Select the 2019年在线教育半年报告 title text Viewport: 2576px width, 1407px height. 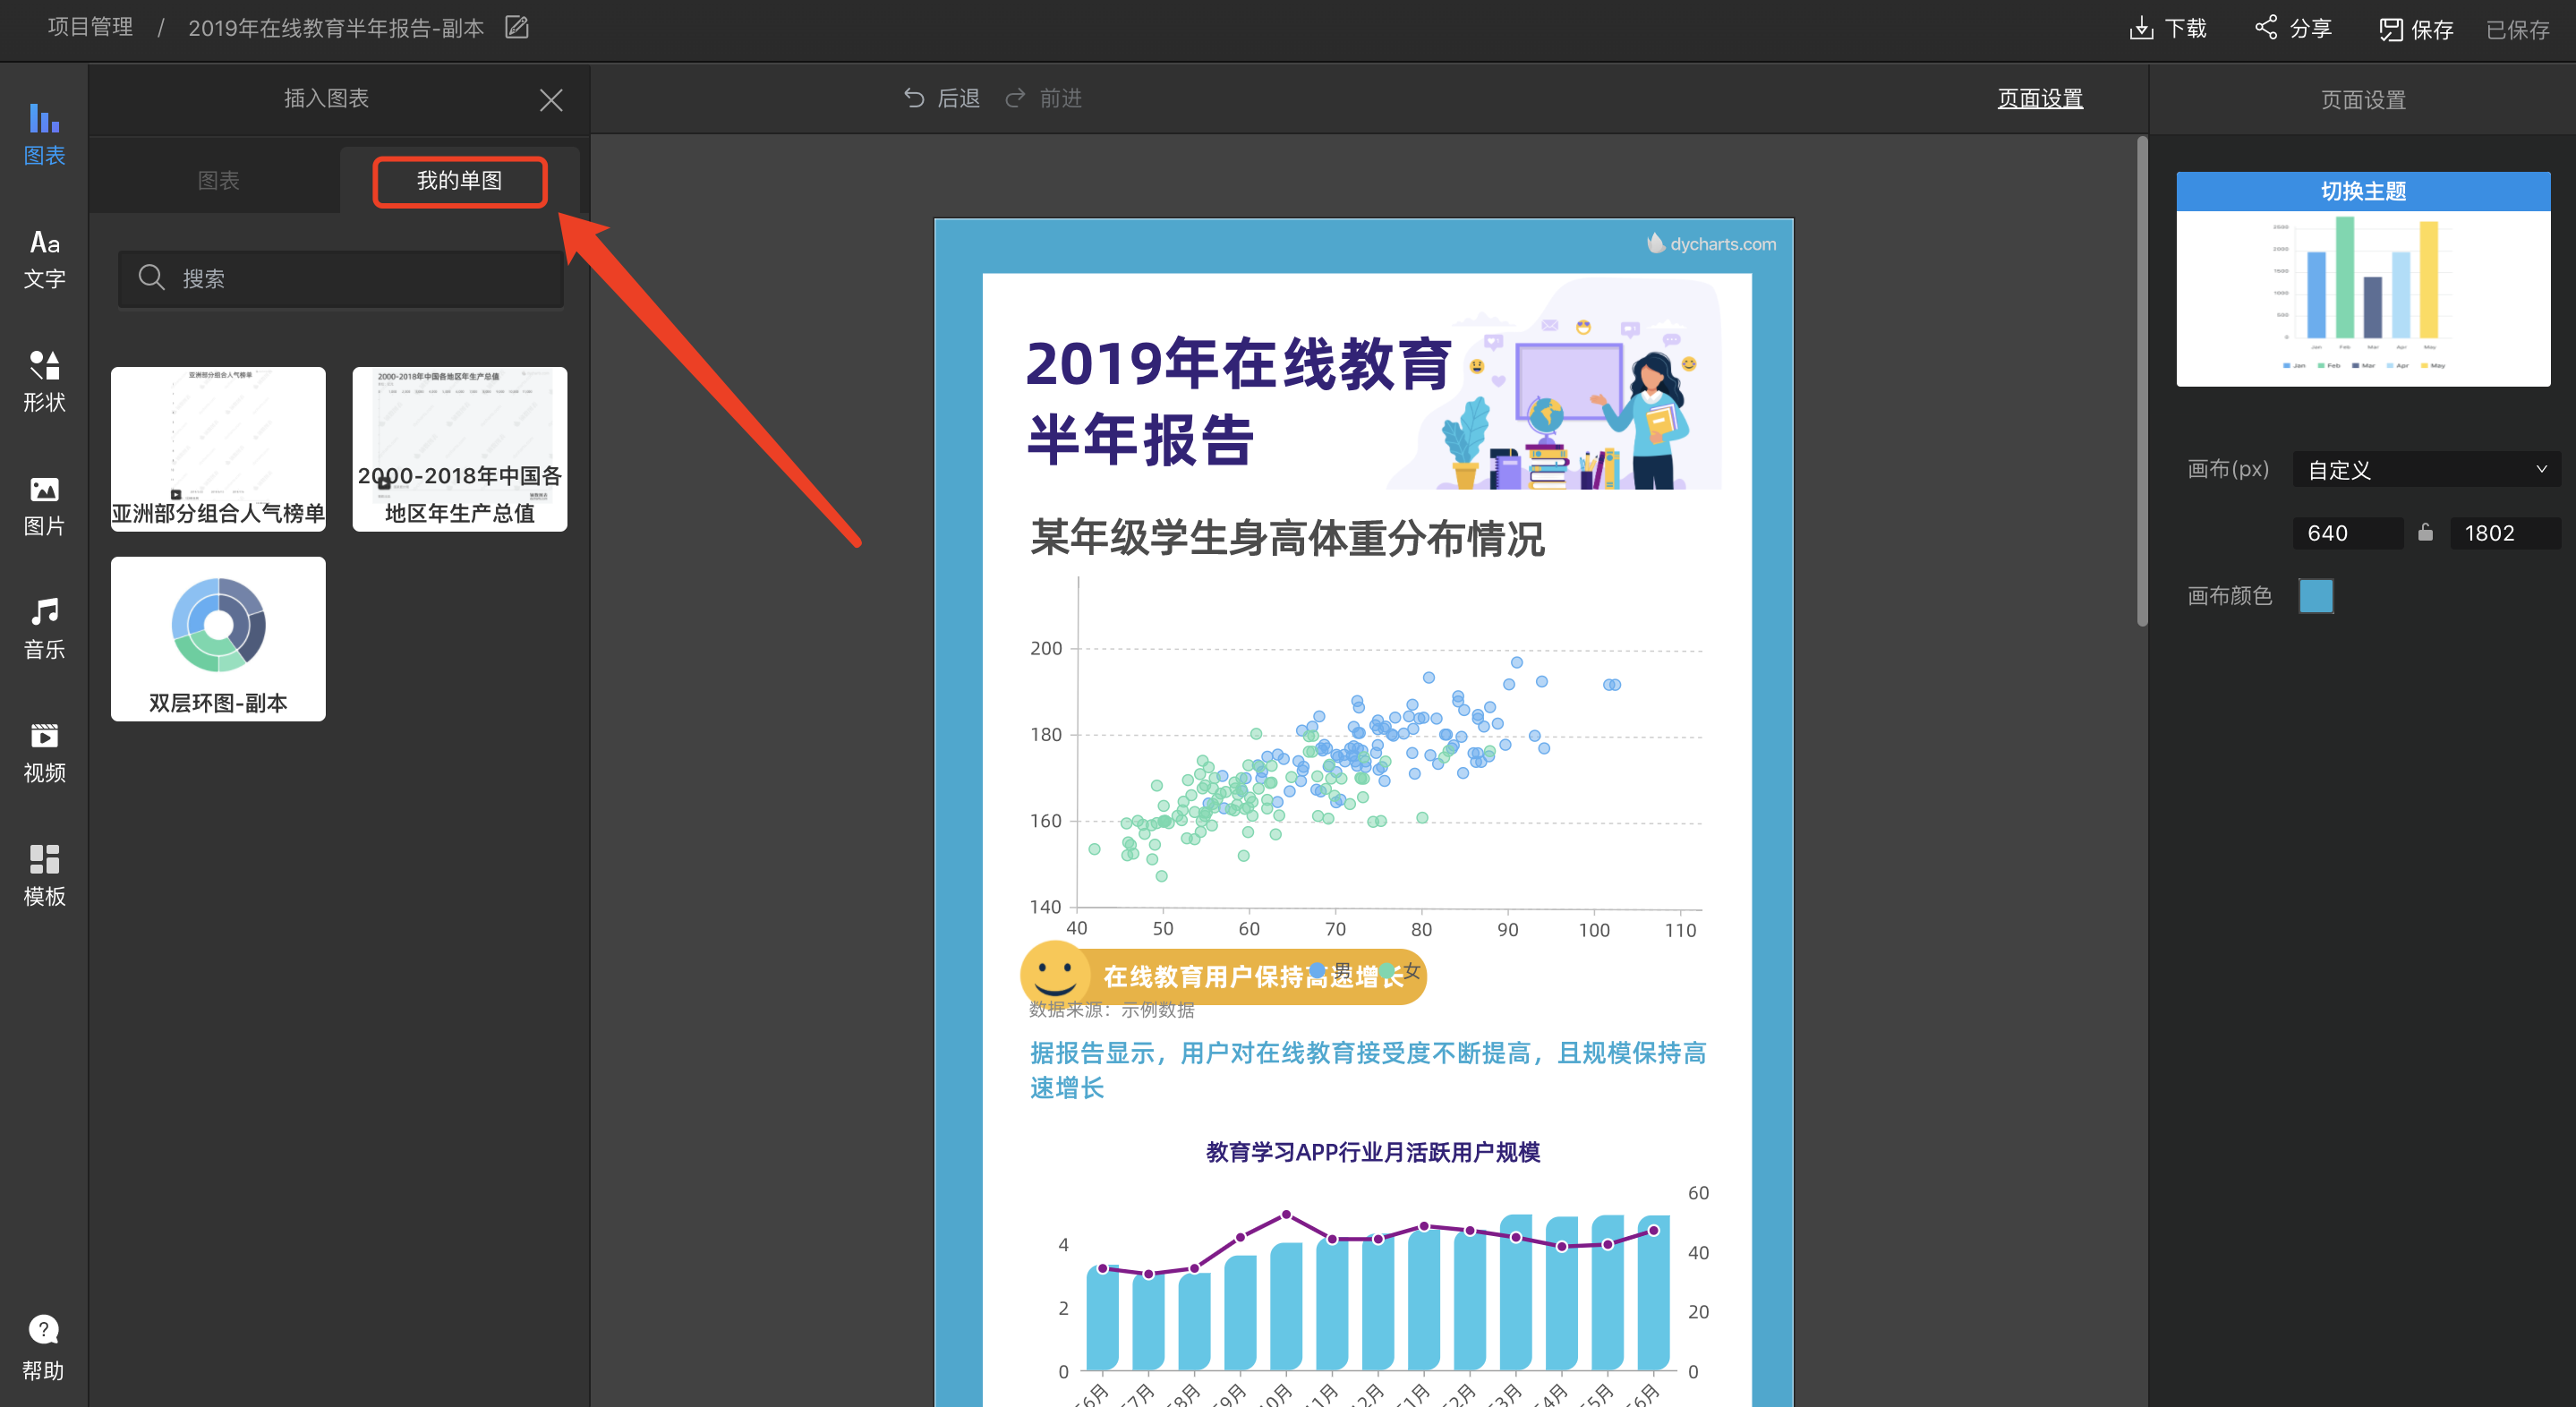coord(1238,400)
